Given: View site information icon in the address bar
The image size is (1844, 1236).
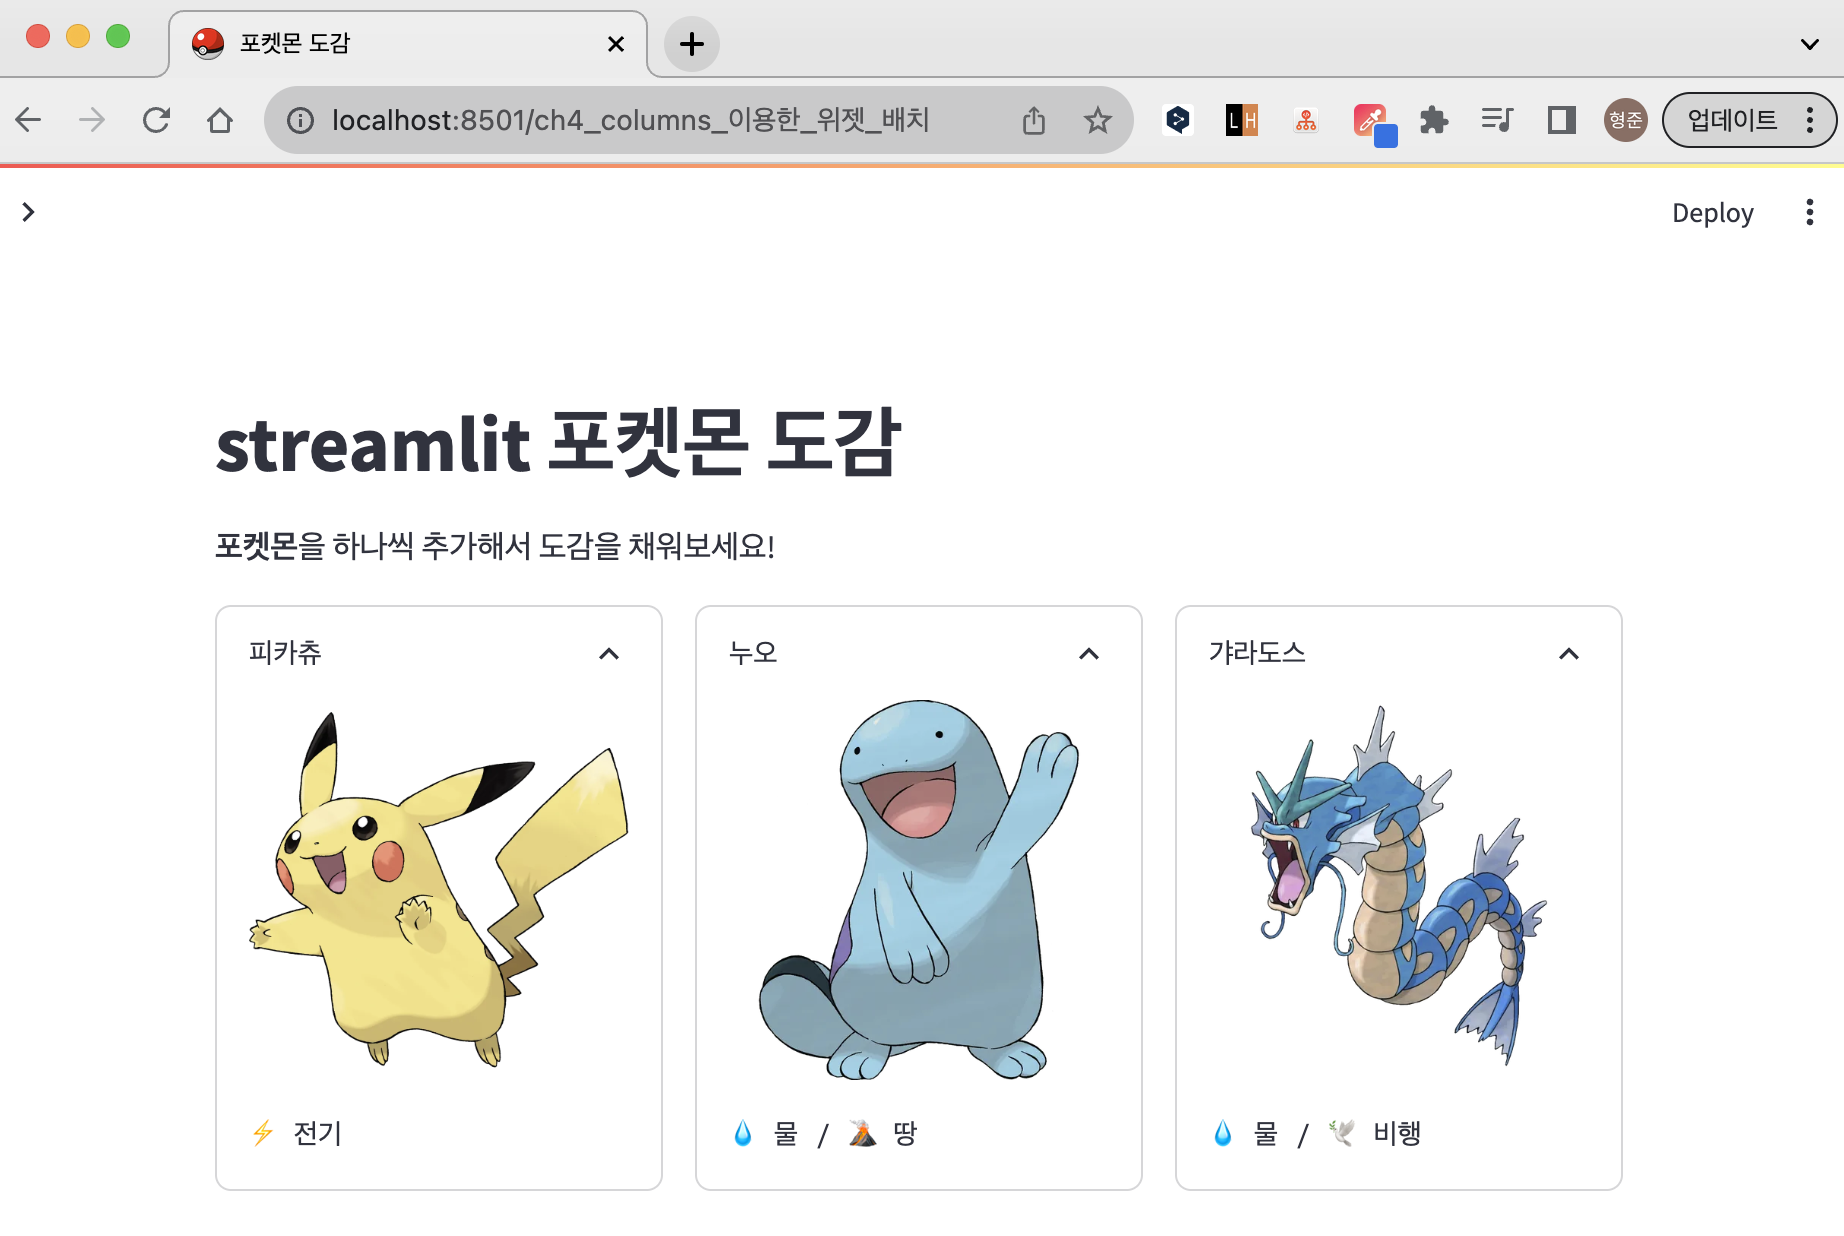Looking at the screenshot, I should coord(300,121).
